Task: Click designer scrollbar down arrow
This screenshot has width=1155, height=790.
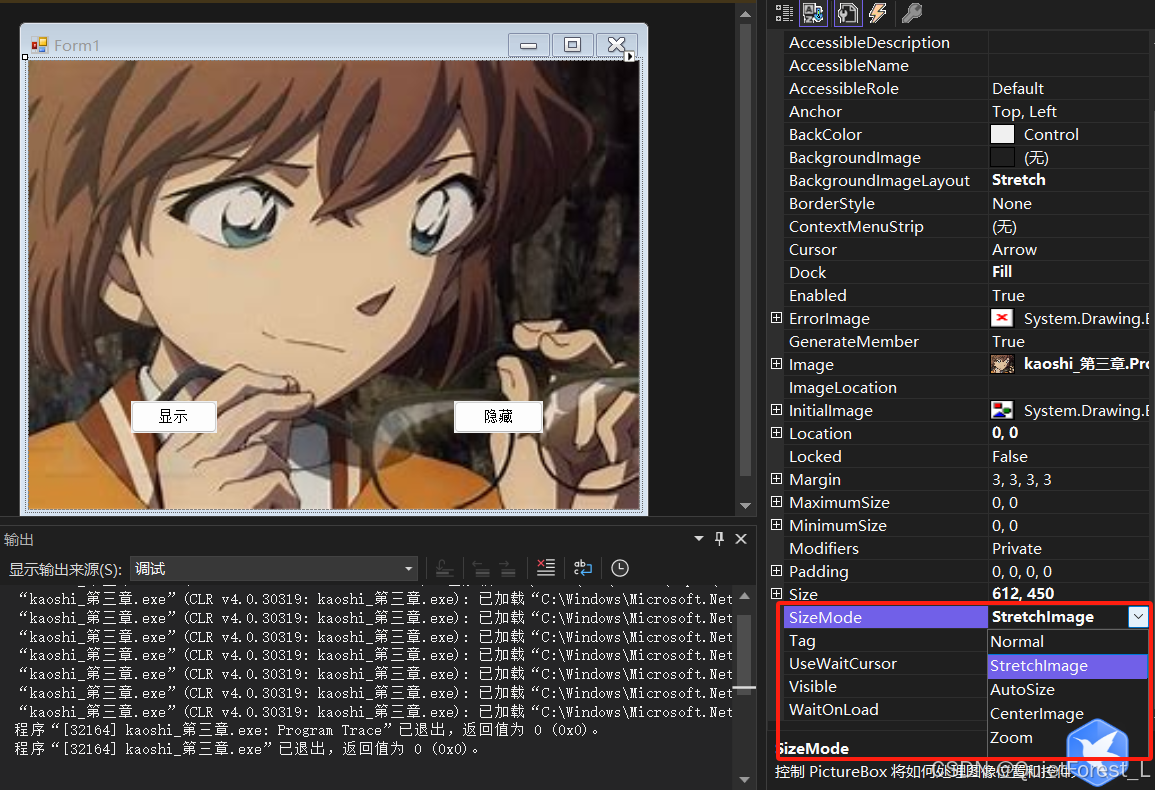Action: click(745, 506)
